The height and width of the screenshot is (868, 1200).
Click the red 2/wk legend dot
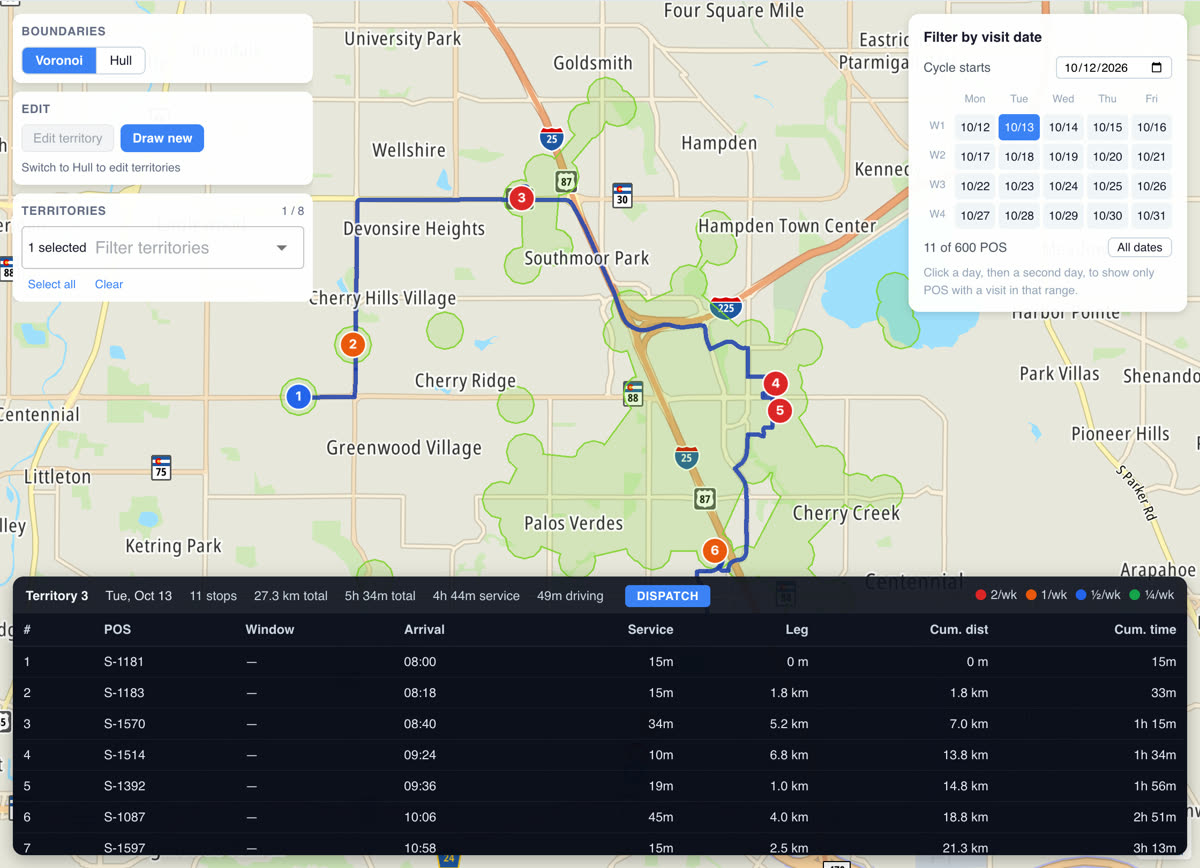click(981, 596)
